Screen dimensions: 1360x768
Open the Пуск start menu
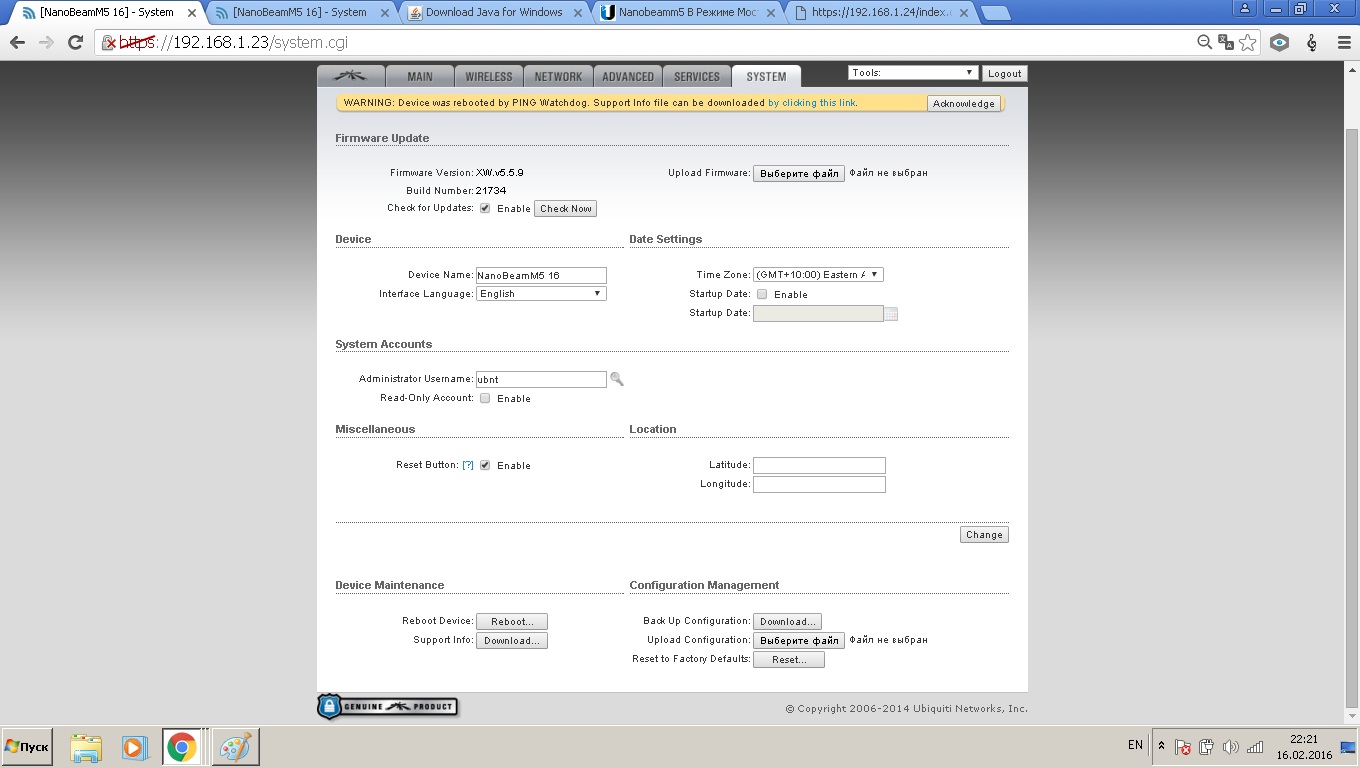[x=27, y=747]
